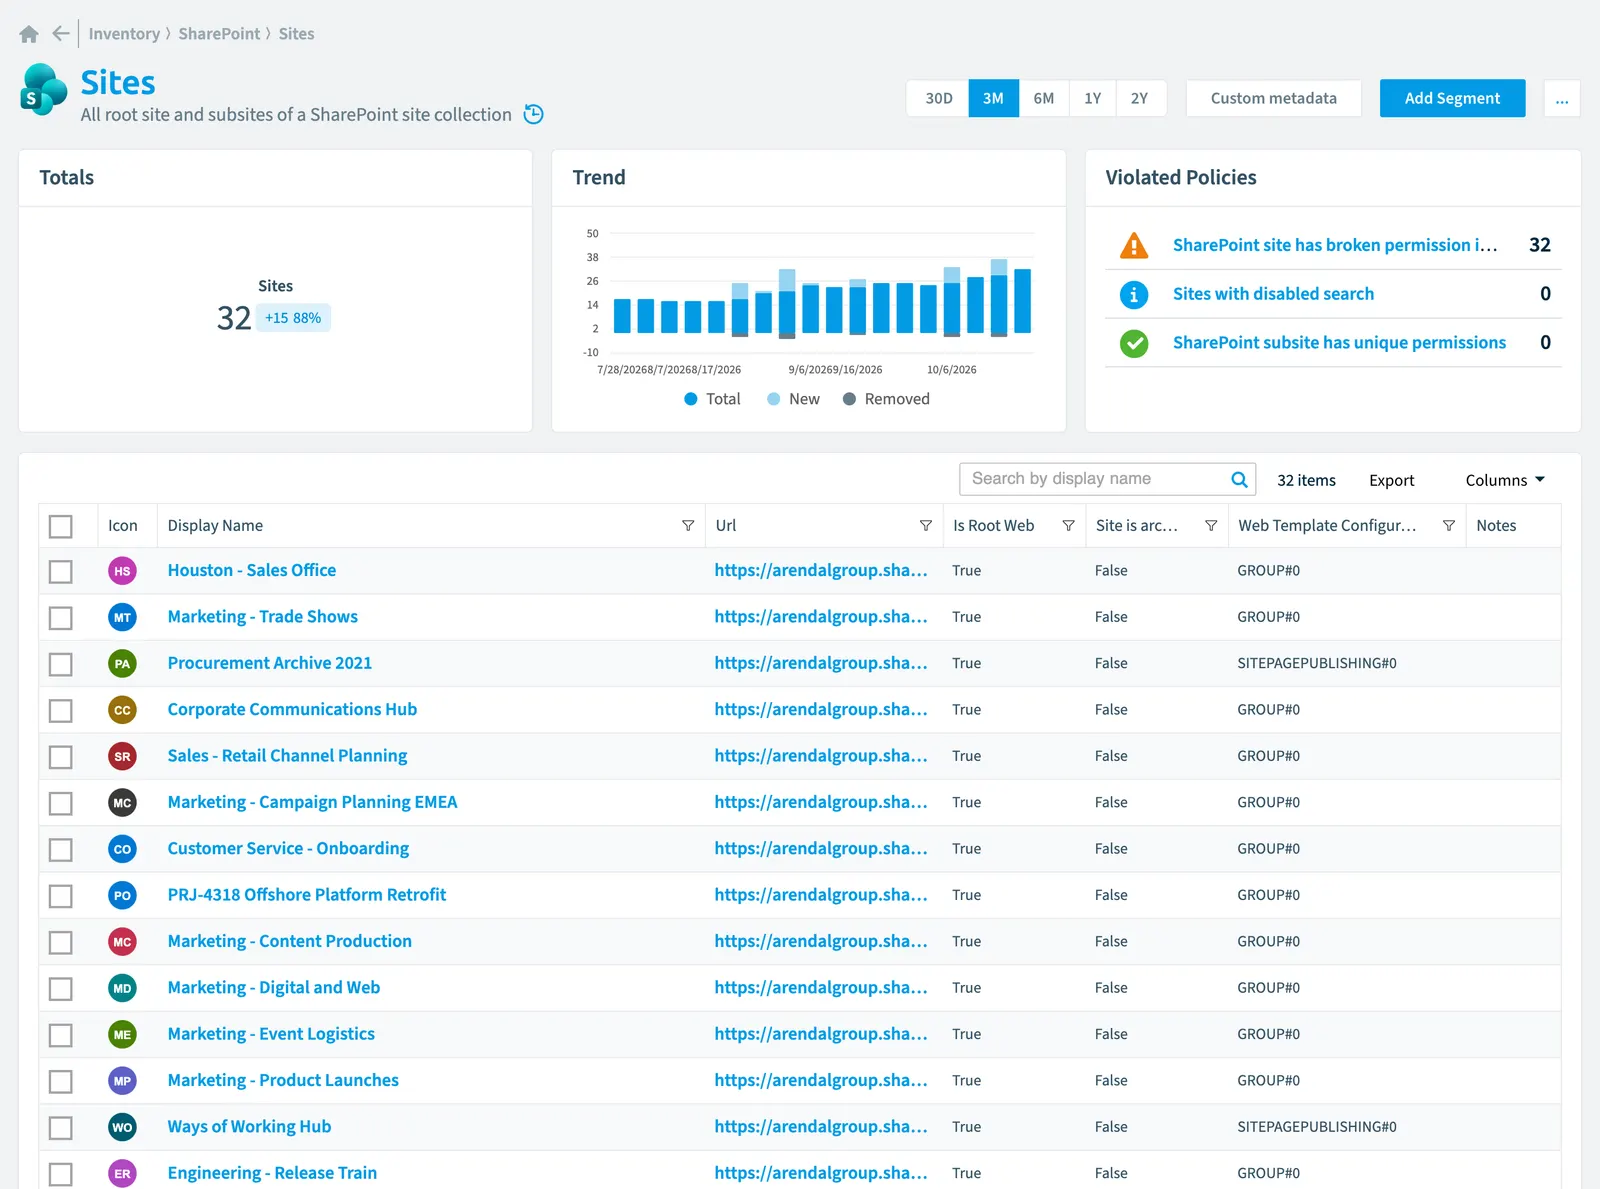1600x1189 pixels.
Task: Open Custom metadata
Action: [x=1273, y=98]
